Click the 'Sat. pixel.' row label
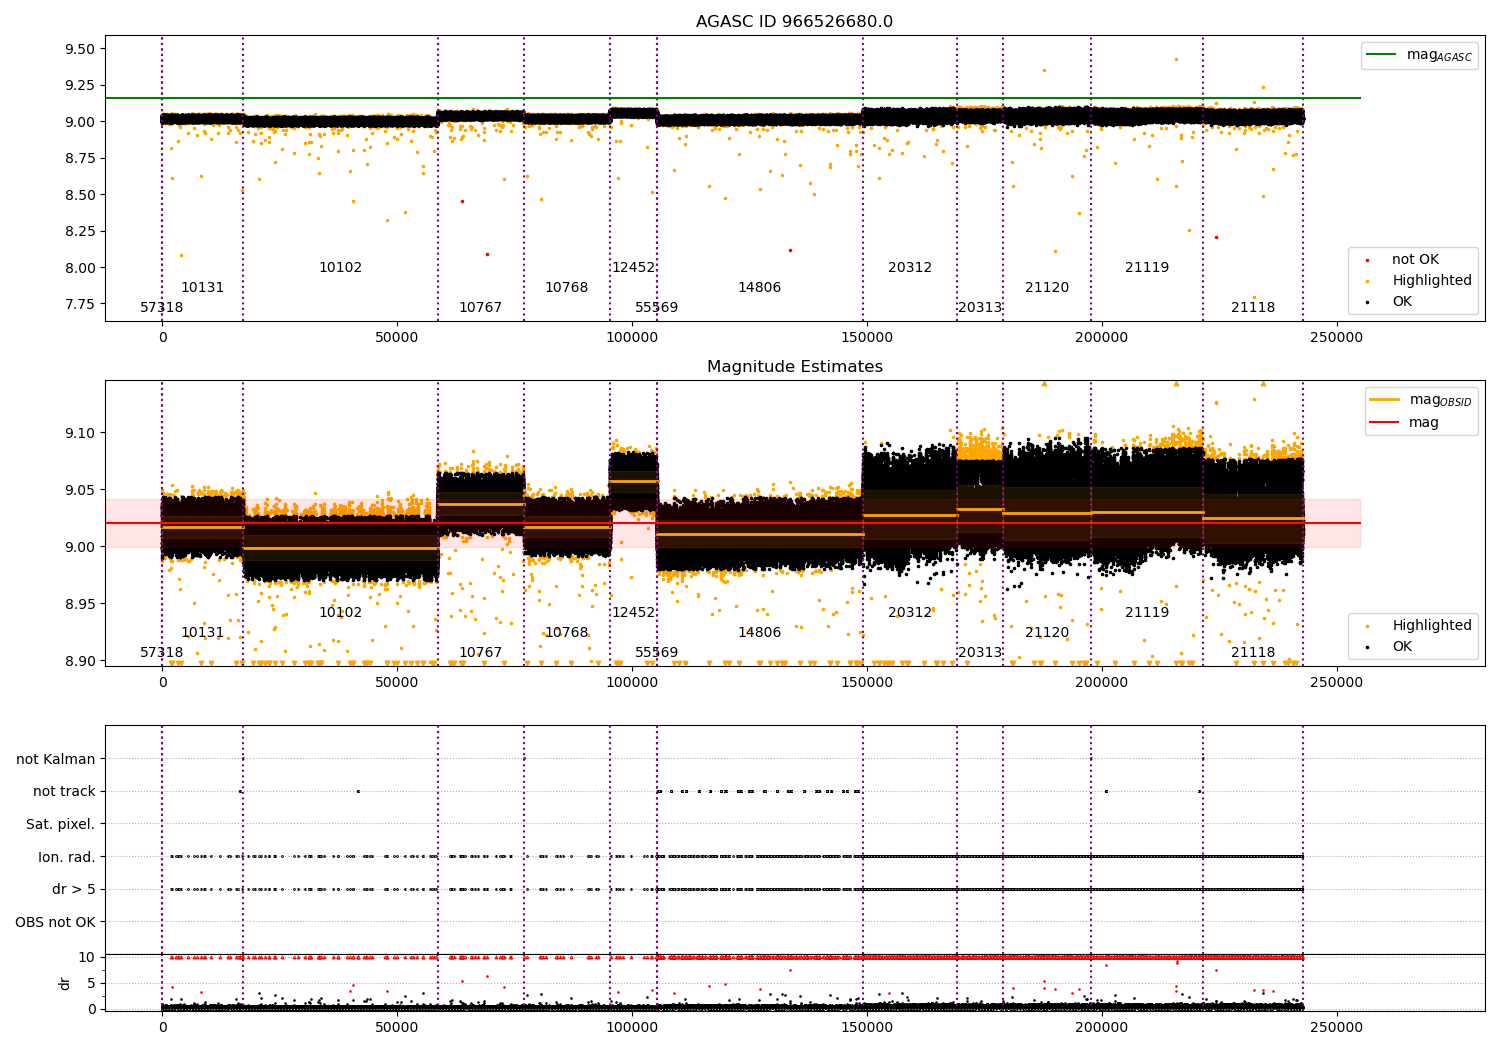 click(x=61, y=824)
